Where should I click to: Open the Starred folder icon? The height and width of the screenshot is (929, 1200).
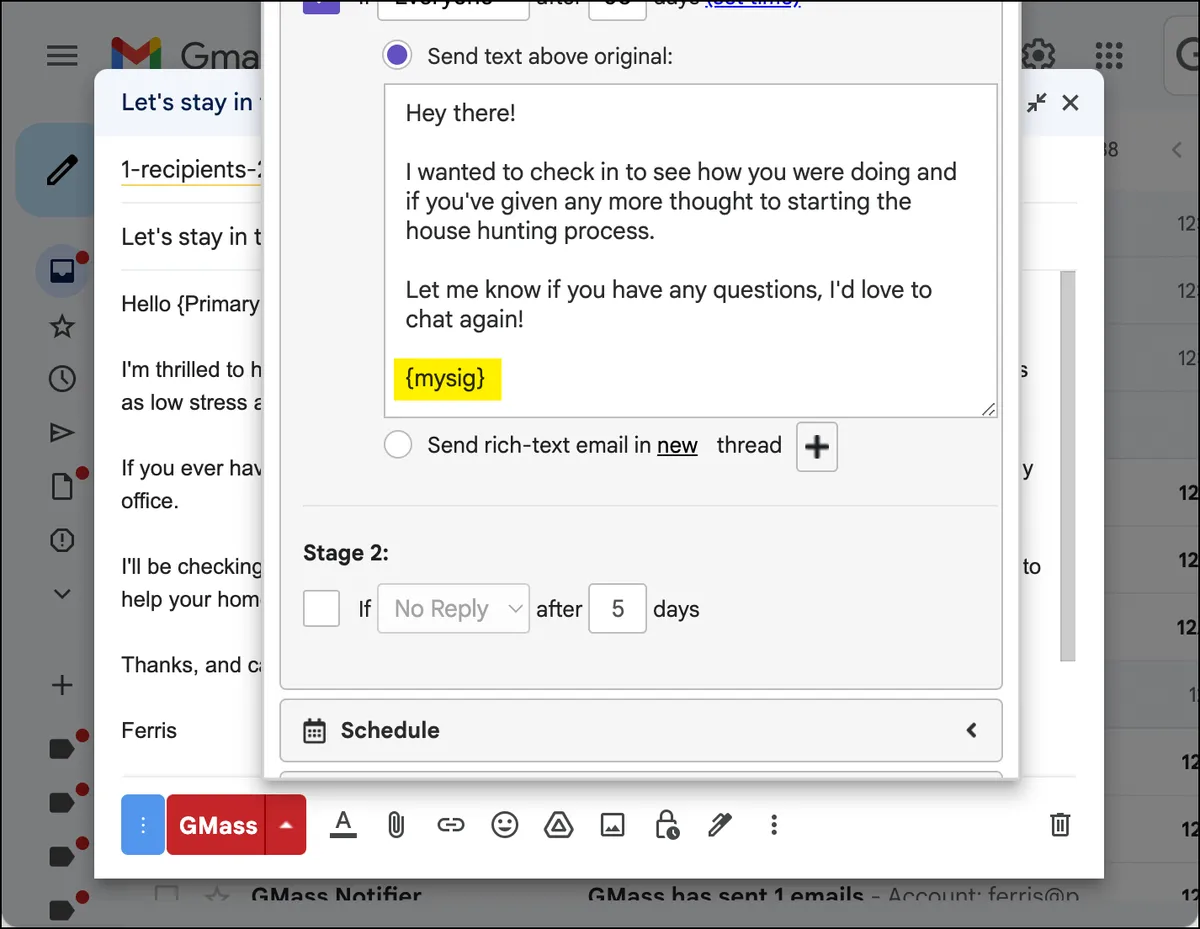62,326
